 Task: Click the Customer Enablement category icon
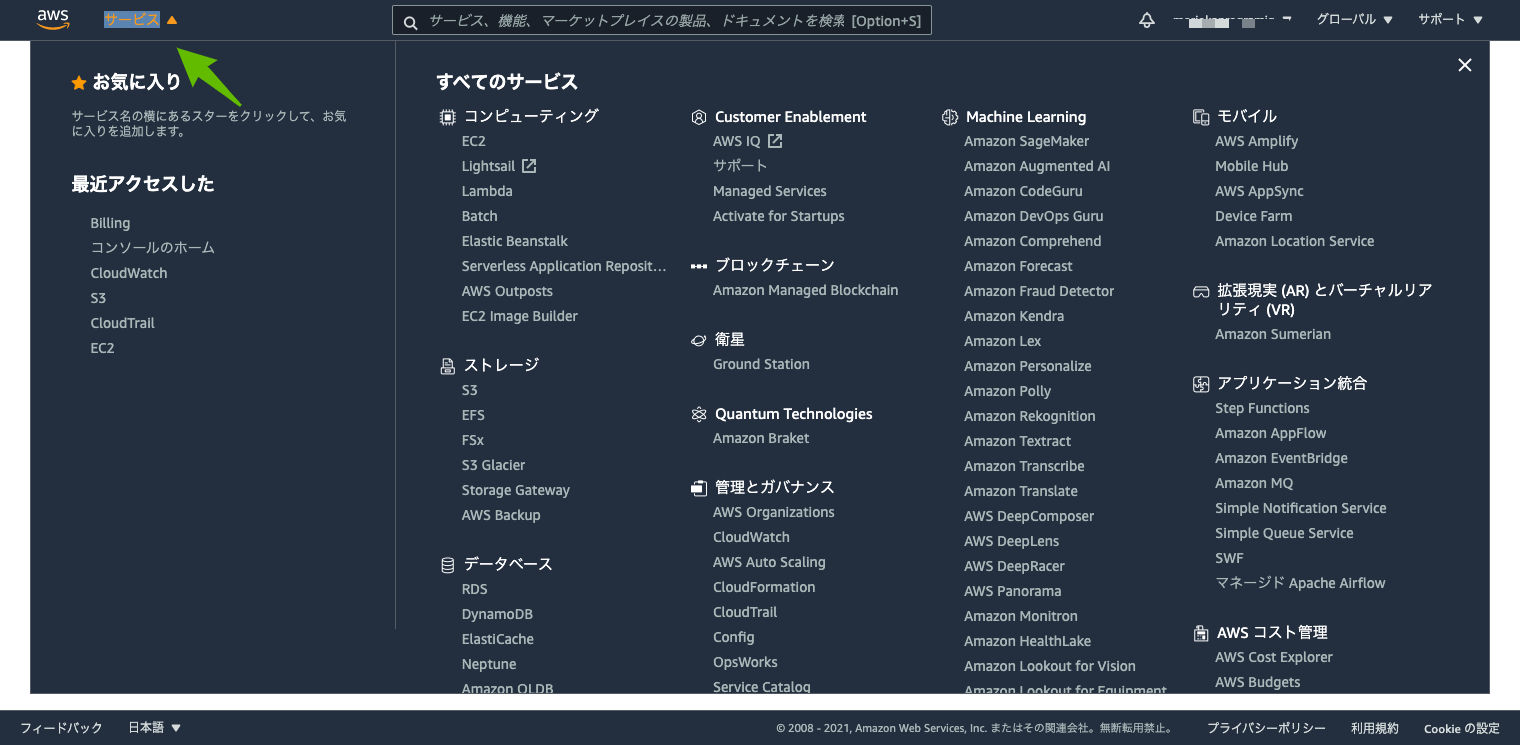pyautogui.click(x=699, y=117)
